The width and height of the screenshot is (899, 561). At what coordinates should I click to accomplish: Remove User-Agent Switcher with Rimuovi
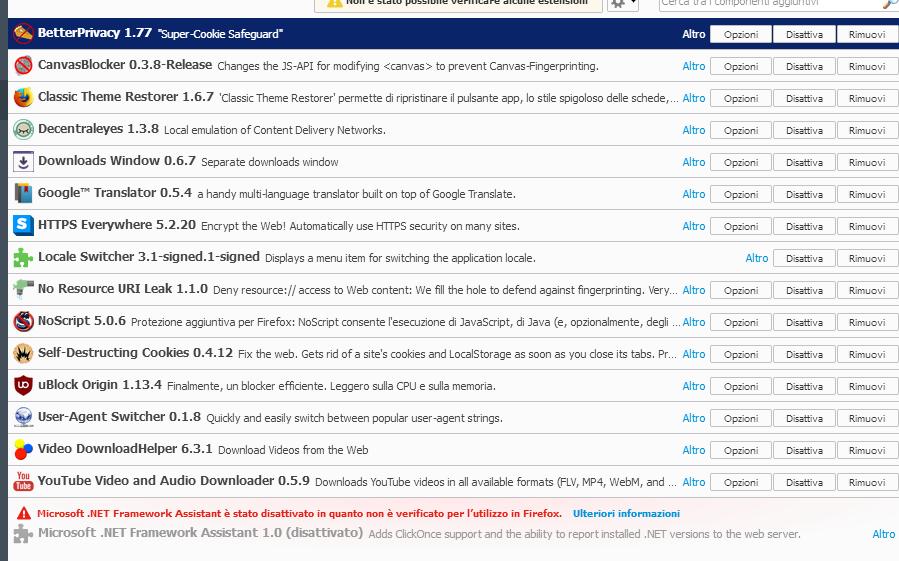[x=867, y=419]
